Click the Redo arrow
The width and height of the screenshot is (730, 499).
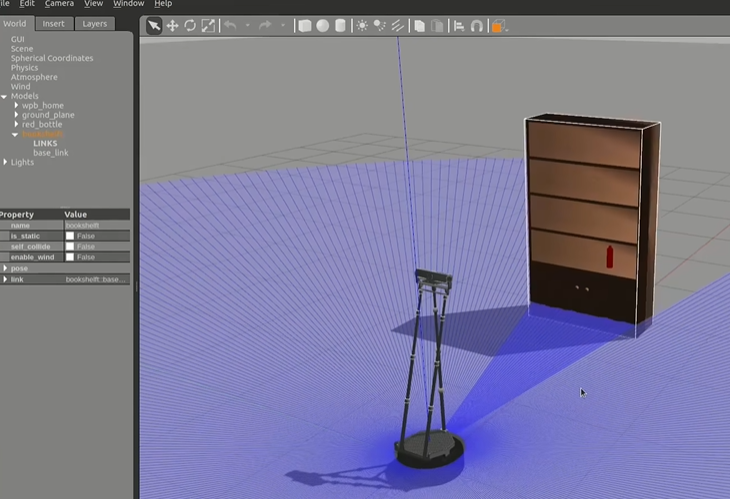pyautogui.click(x=265, y=25)
